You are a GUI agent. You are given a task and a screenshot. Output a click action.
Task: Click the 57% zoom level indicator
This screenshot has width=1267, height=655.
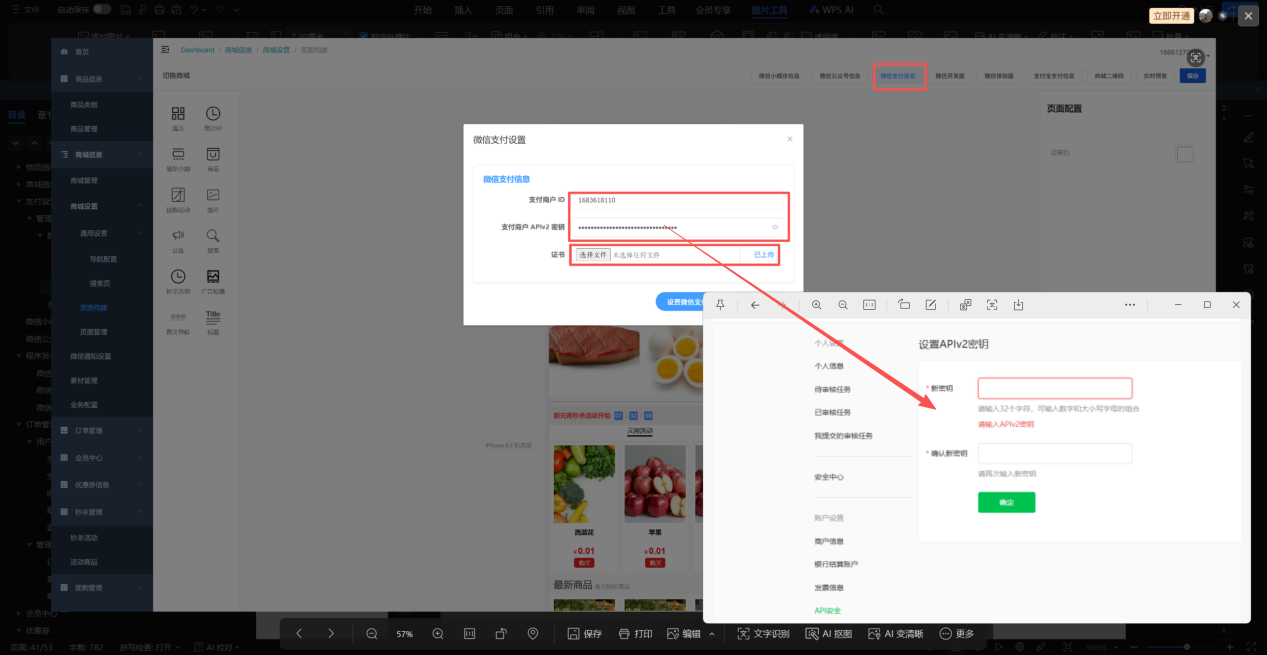[405, 634]
